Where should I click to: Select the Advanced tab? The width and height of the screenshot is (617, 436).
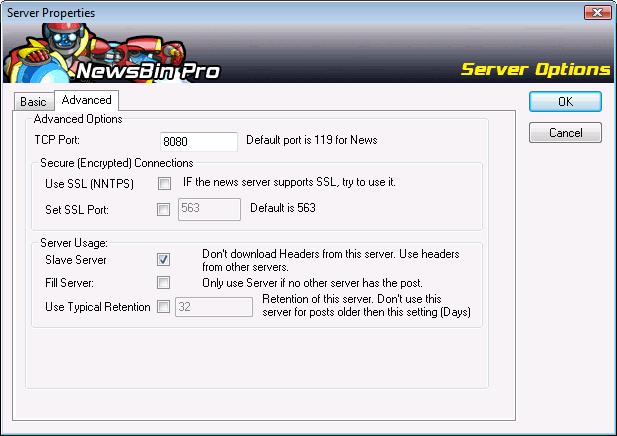tap(85, 100)
